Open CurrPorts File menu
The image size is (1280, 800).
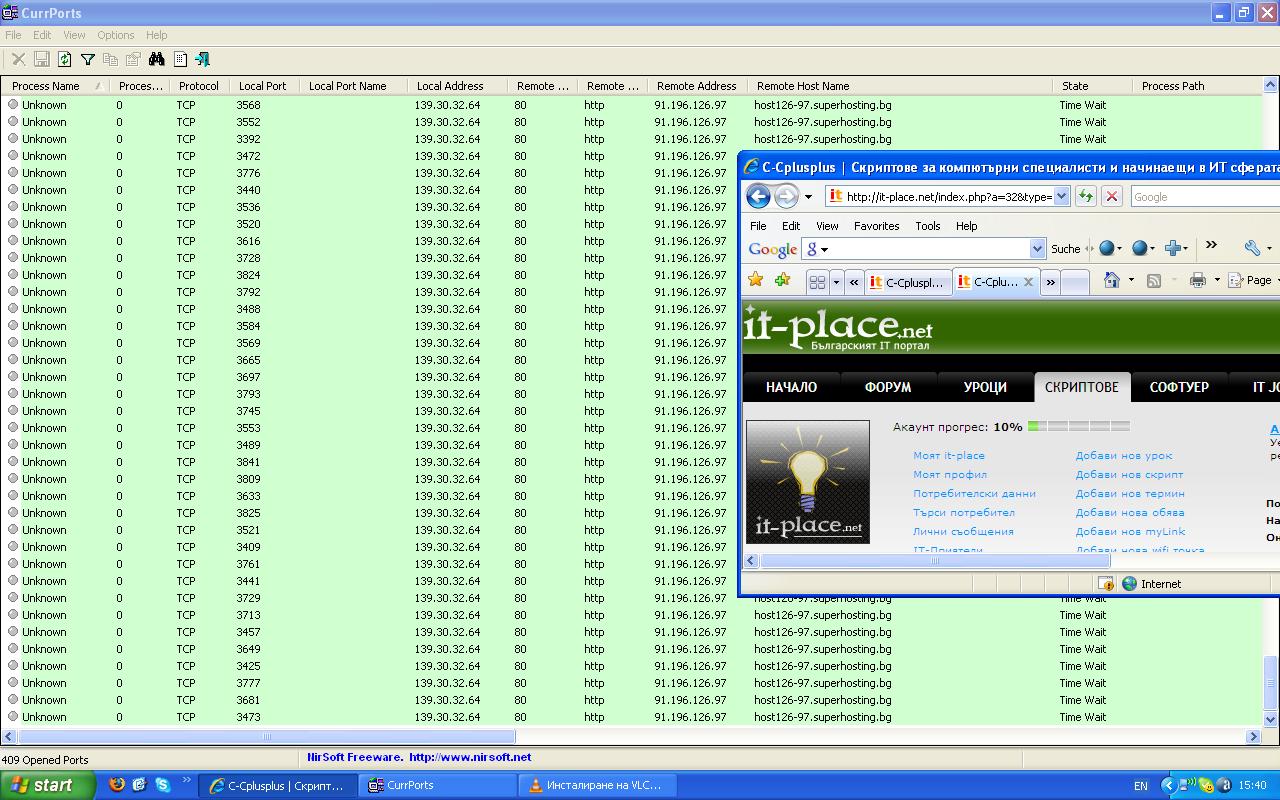(x=13, y=35)
